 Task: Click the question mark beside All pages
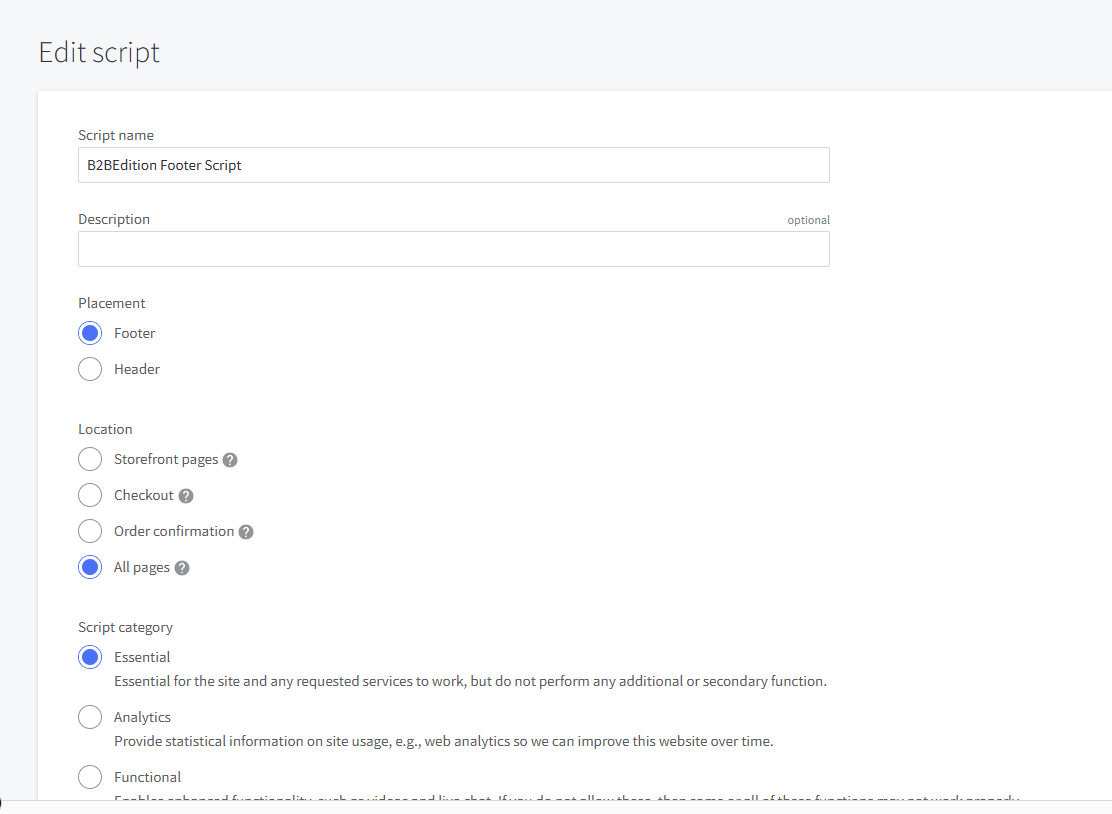[x=182, y=568]
